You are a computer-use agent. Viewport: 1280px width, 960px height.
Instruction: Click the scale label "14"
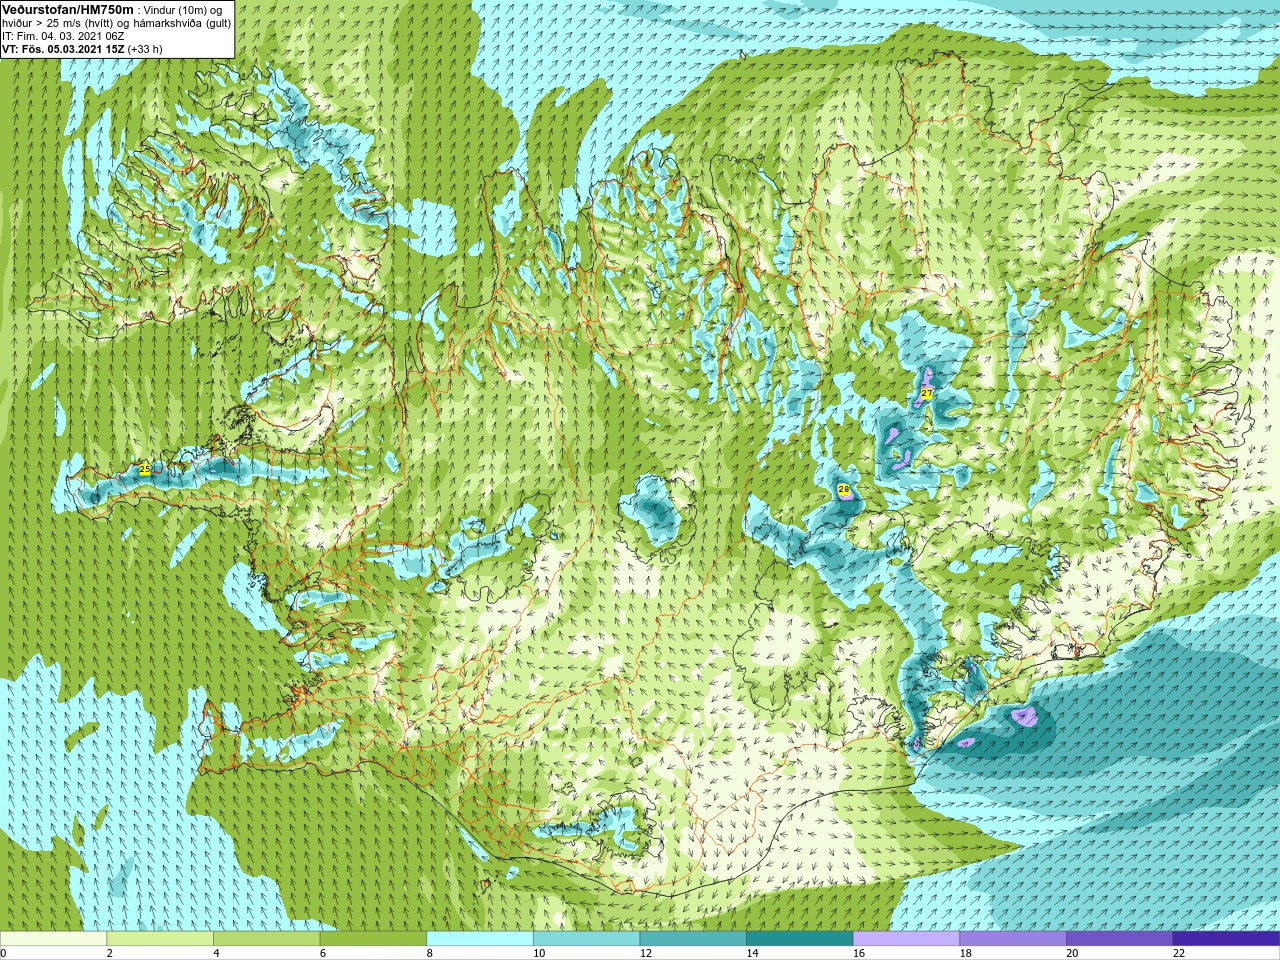point(752,953)
